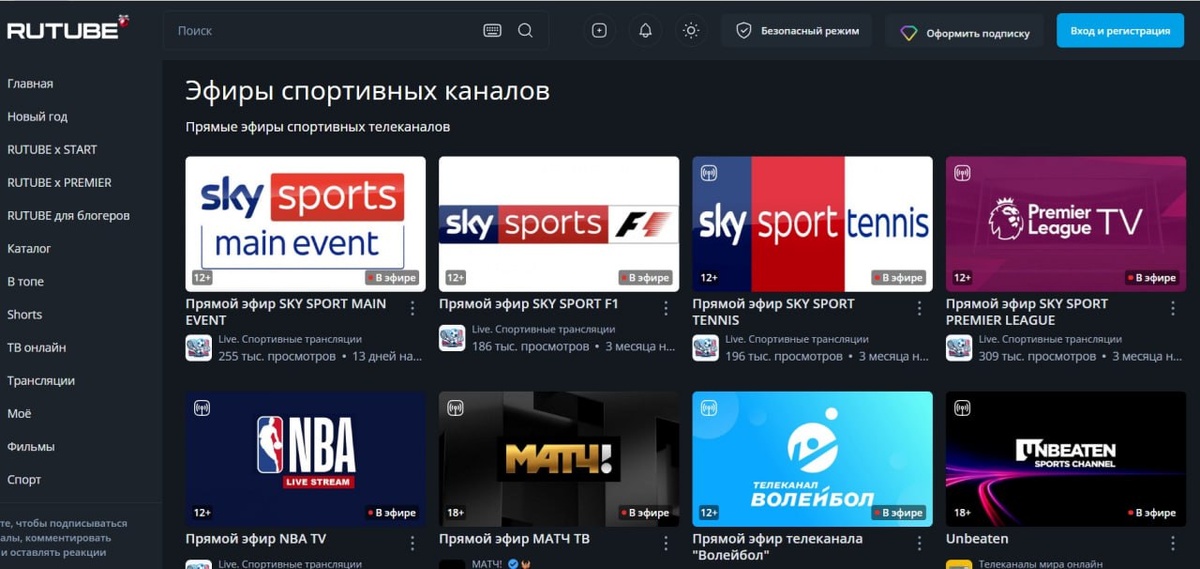1200x569 pixels.
Task: Open title Прямой эфир SKY SPORT MAIN EVENT
Action: (286, 312)
